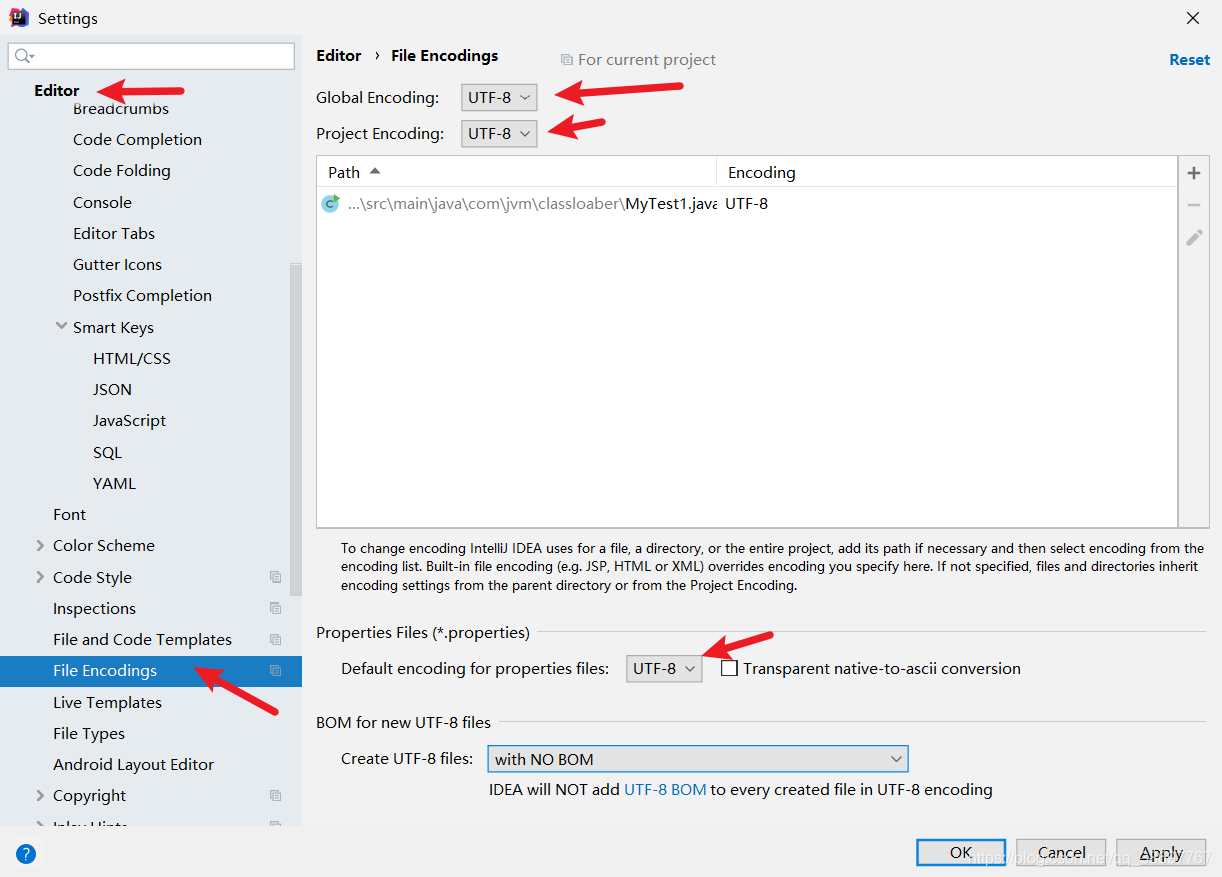Open Breadcrumbs settings page
This screenshot has height=877, width=1222.
(x=121, y=109)
